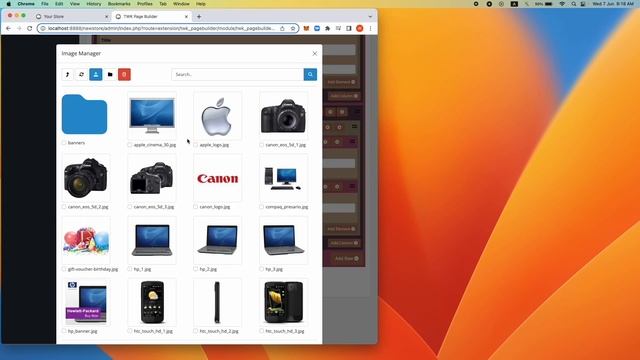
Task: Click the blue upload button in Image Manager
Action: click(x=96, y=74)
